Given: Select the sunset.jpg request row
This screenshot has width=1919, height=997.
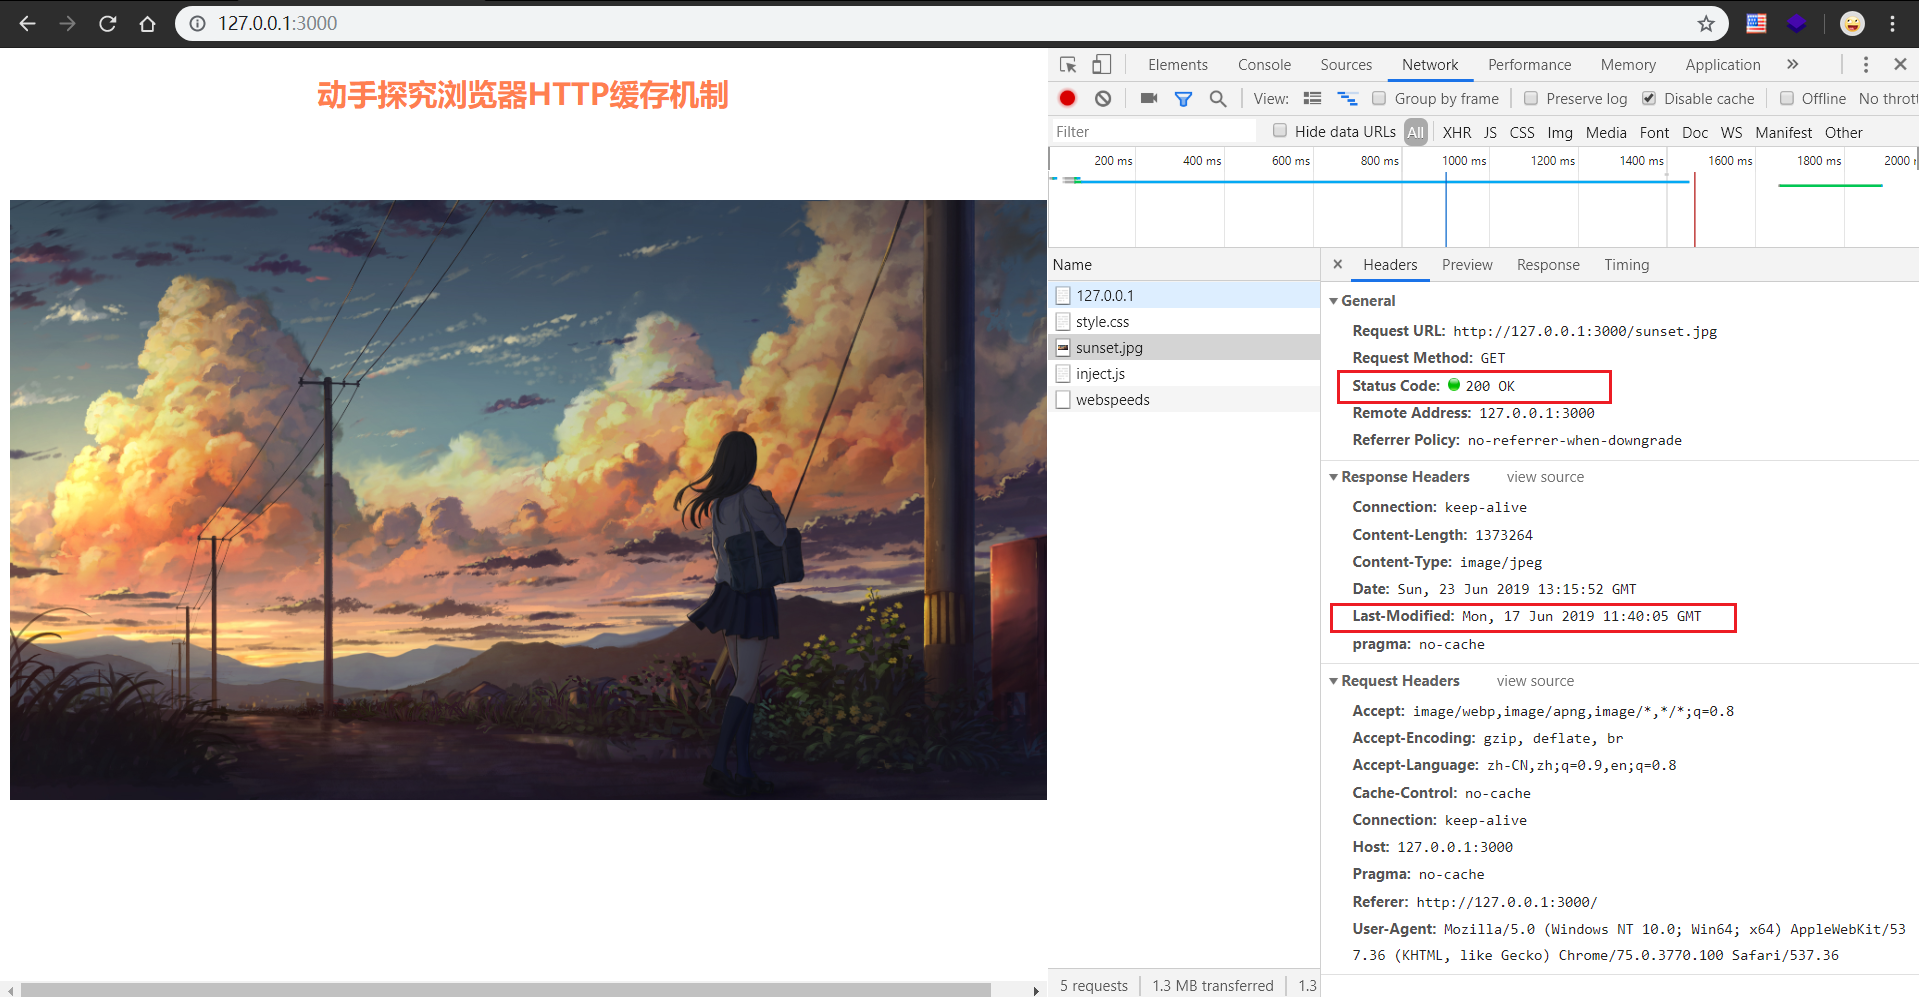Looking at the screenshot, I should [1184, 347].
